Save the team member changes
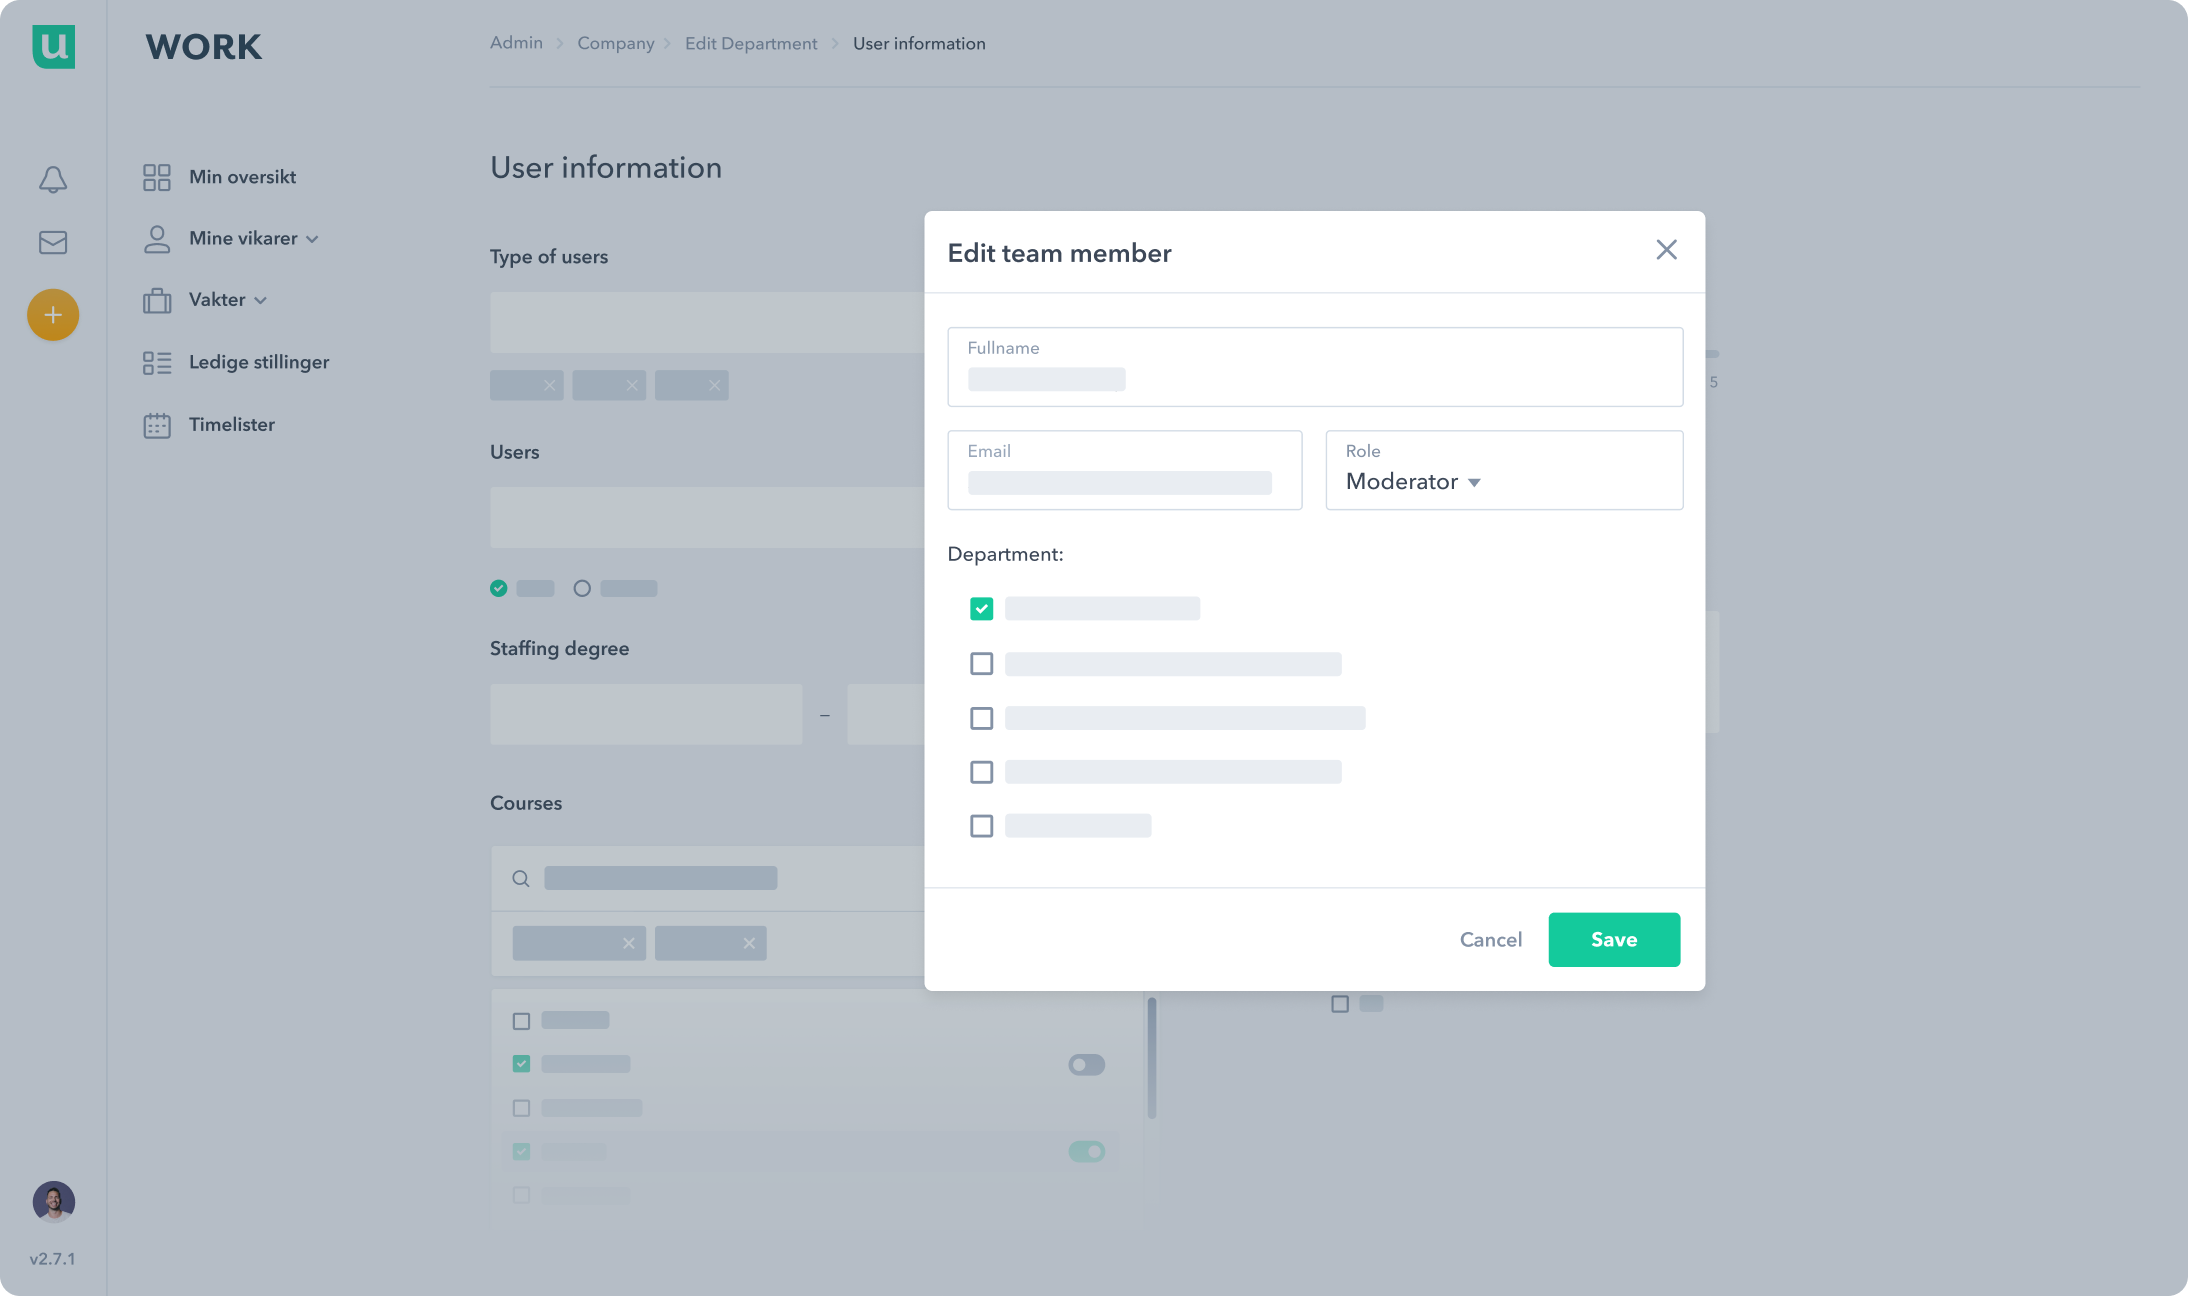 [1613, 940]
